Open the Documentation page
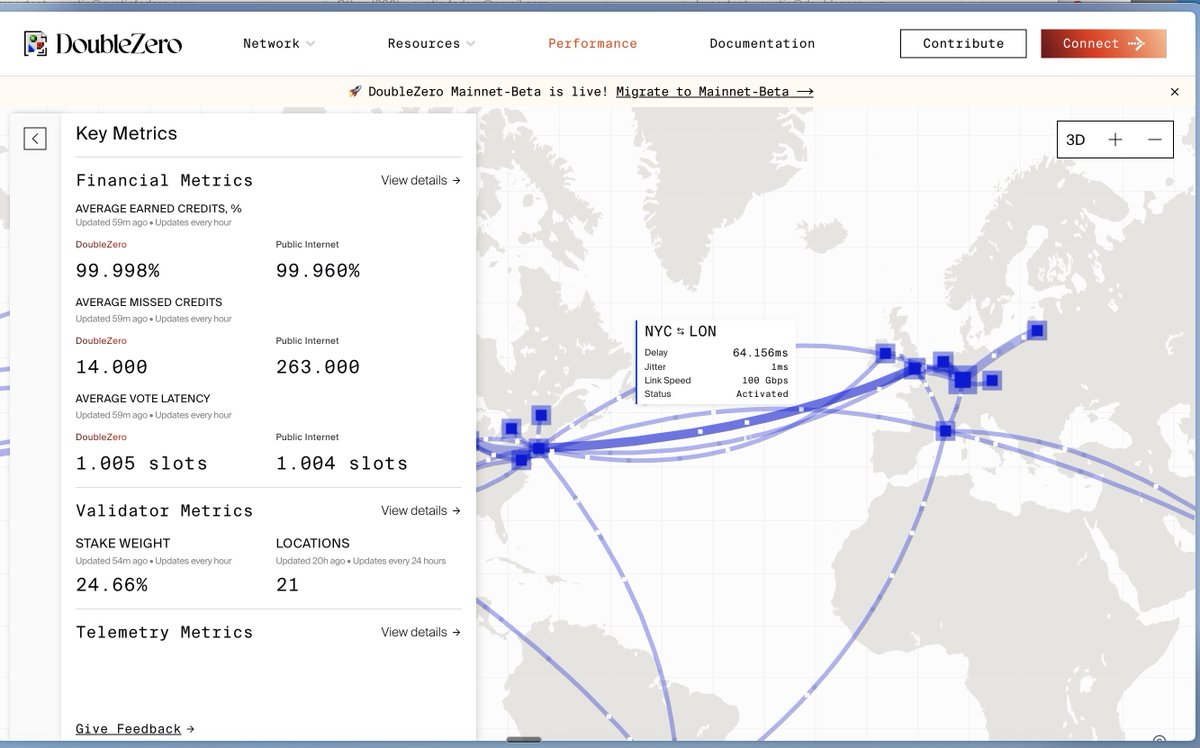Viewport: 1200px width, 748px height. click(x=762, y=44)
